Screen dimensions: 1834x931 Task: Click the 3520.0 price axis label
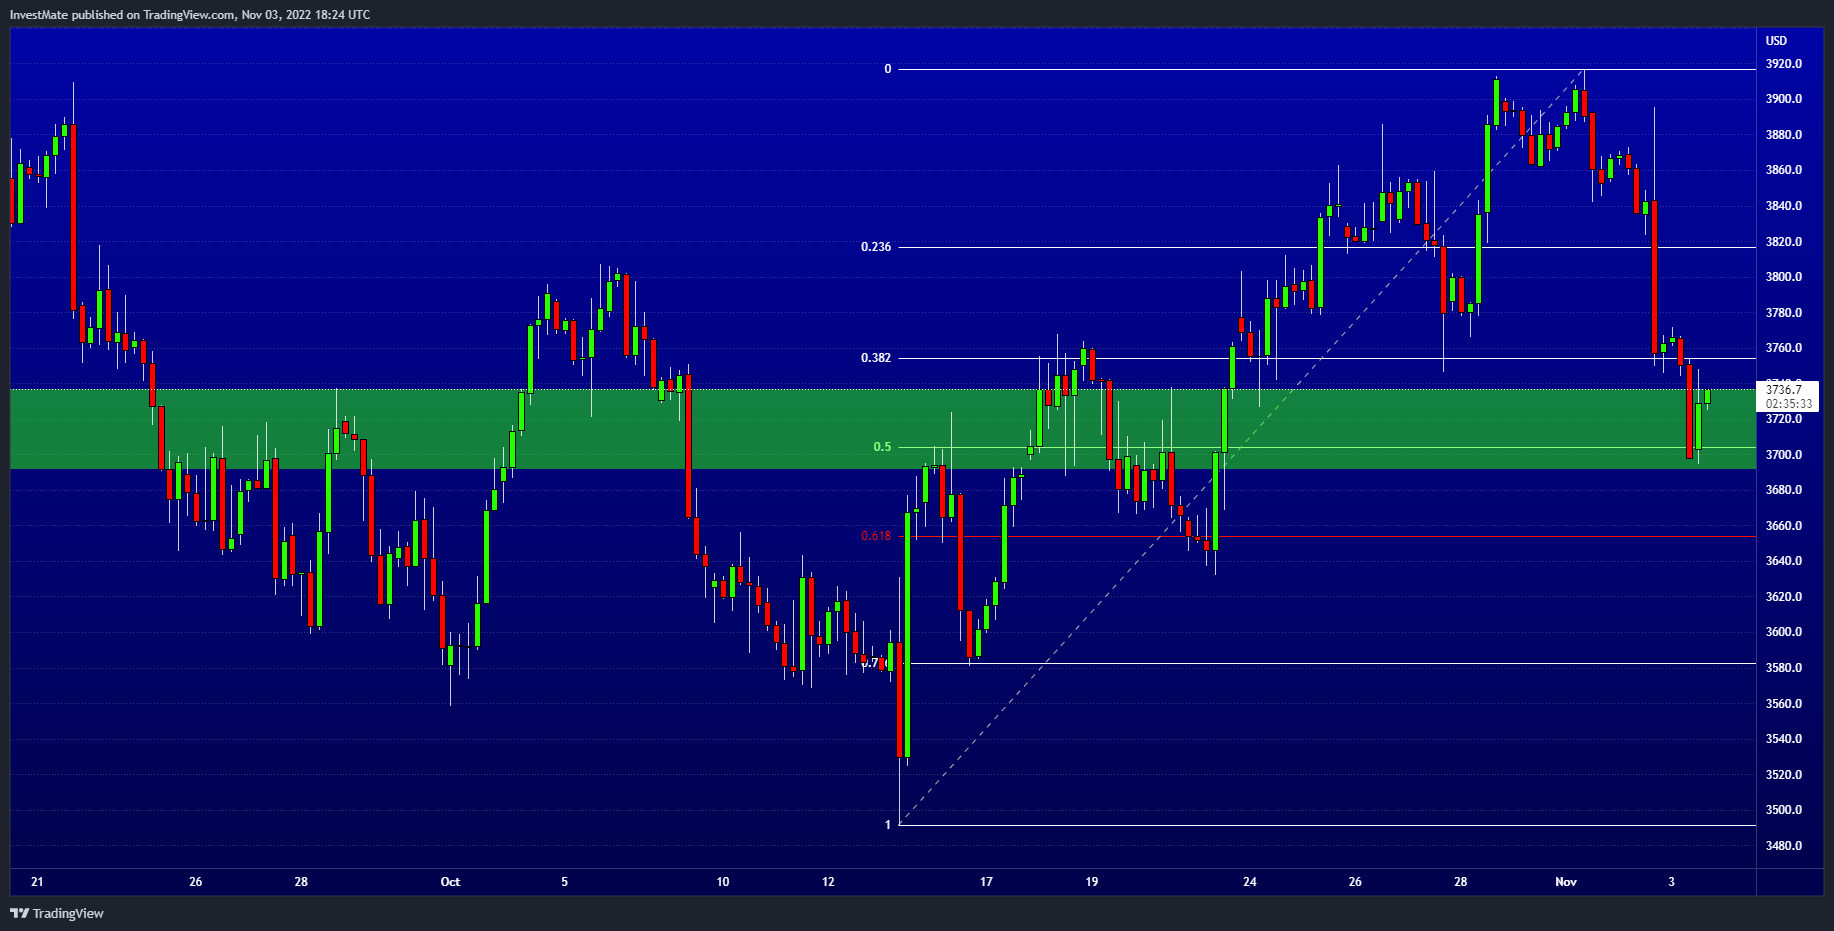[x=1784, y=775]
